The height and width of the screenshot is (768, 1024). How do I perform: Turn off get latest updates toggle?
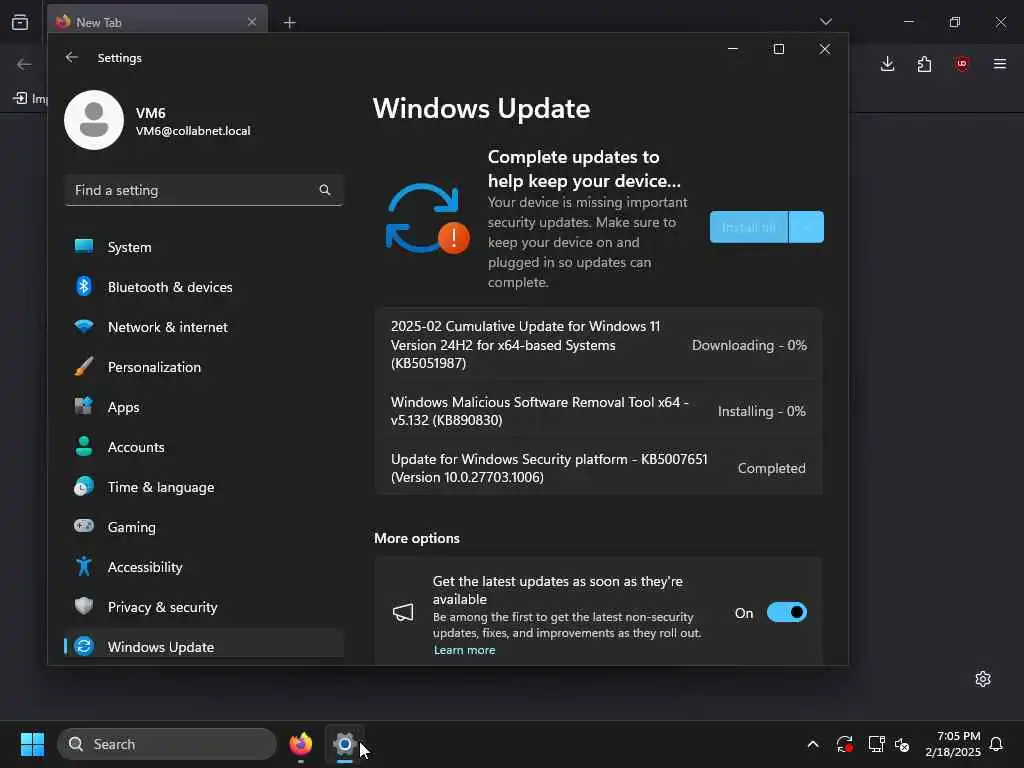tap(787, 613)
